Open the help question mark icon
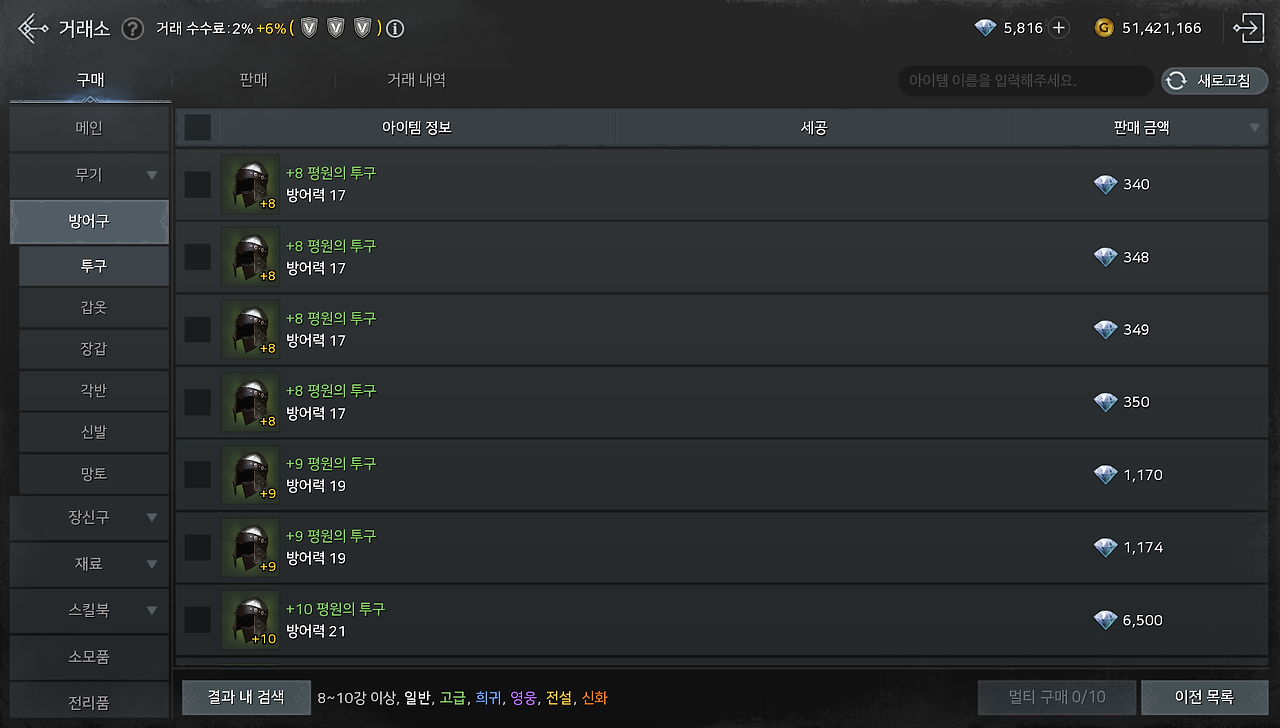1280x728 pixels. click(x=132, y=29)
